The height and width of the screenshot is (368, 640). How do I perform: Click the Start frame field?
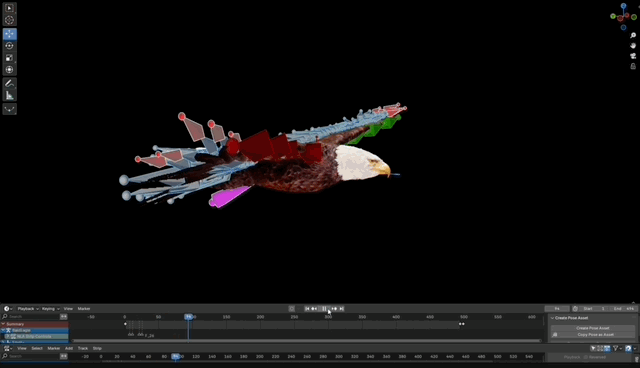pos(594,309)
